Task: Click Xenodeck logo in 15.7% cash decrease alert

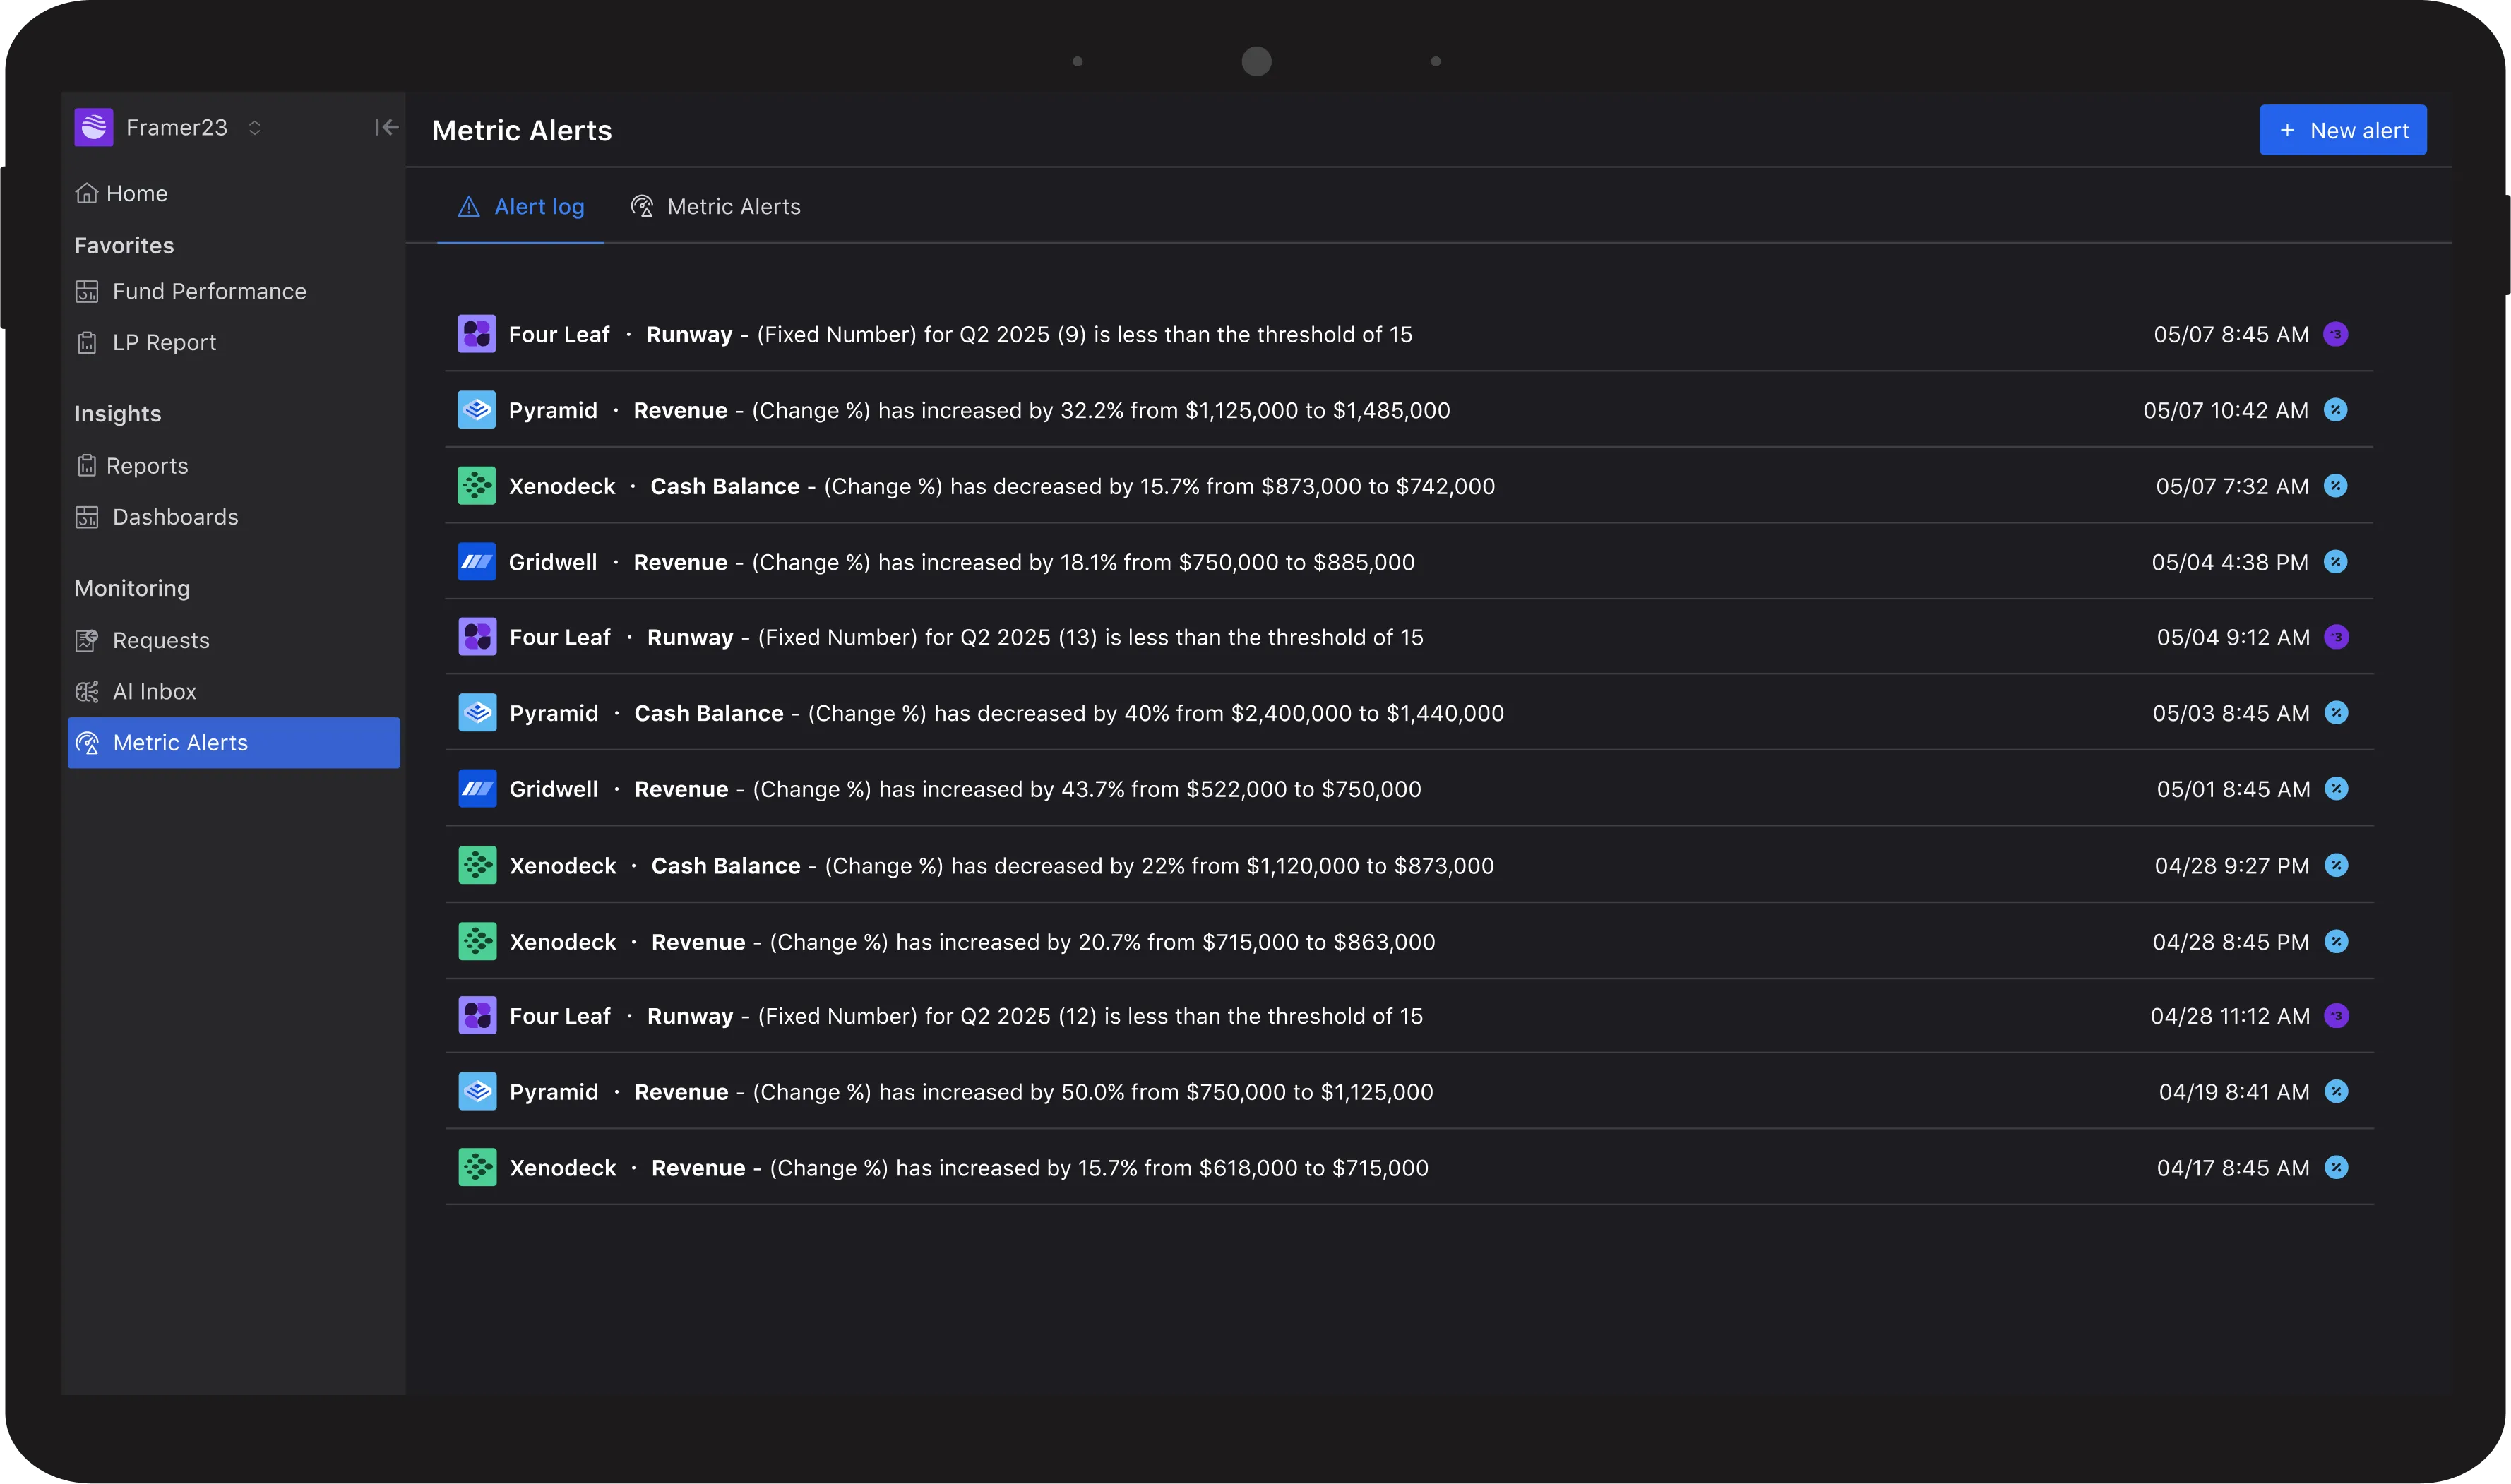Action: (x=476, y=486)
